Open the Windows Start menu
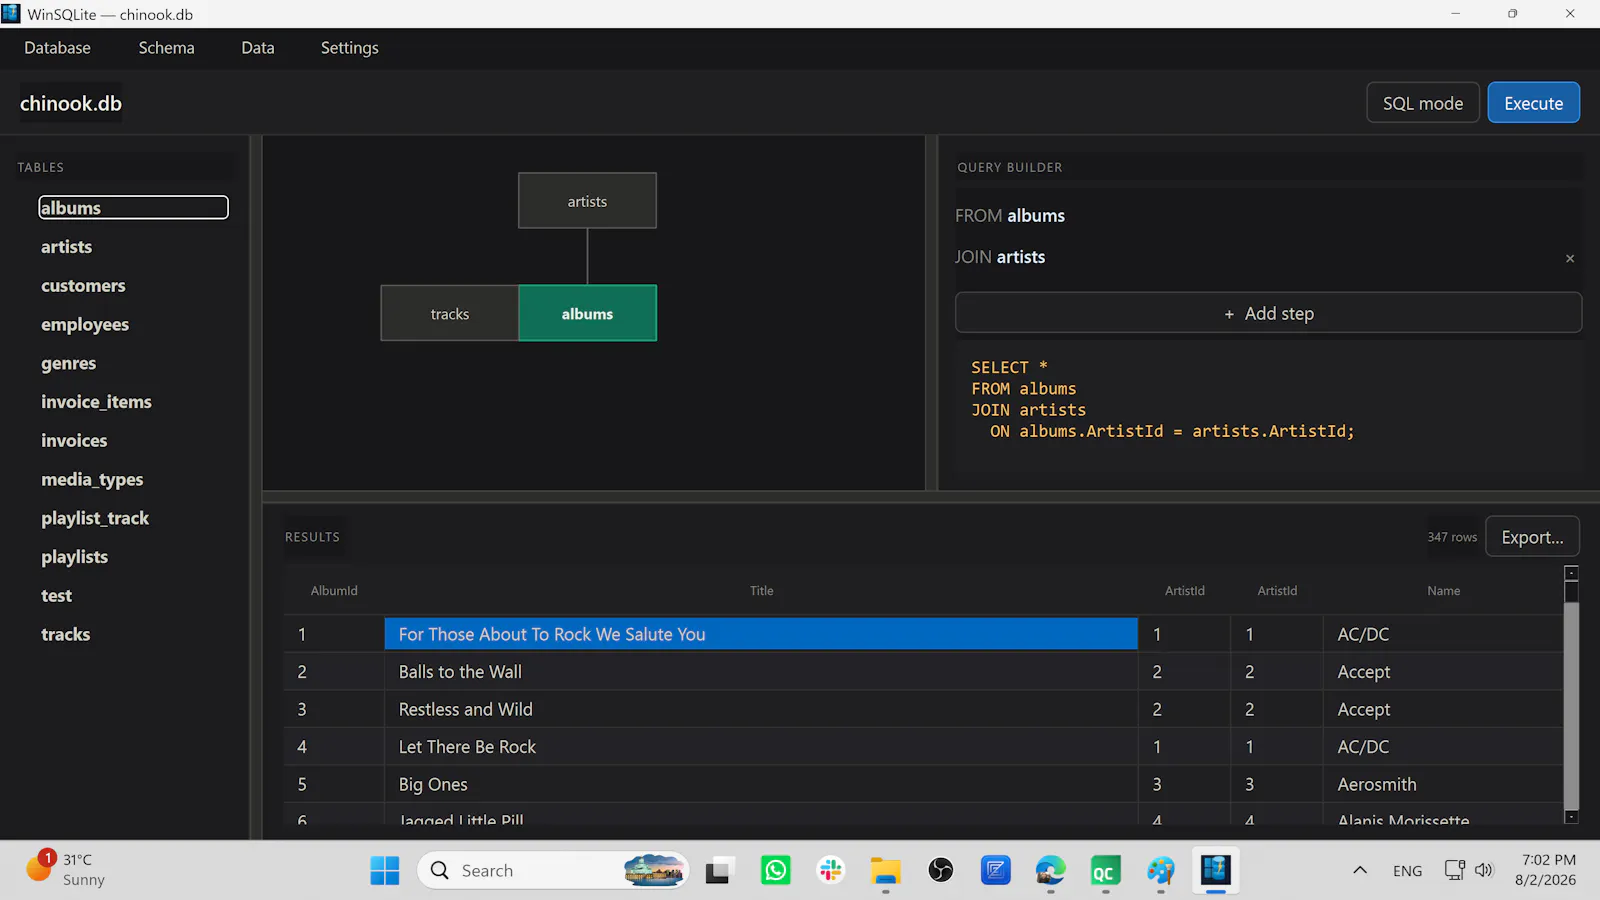 coord(385,870)
